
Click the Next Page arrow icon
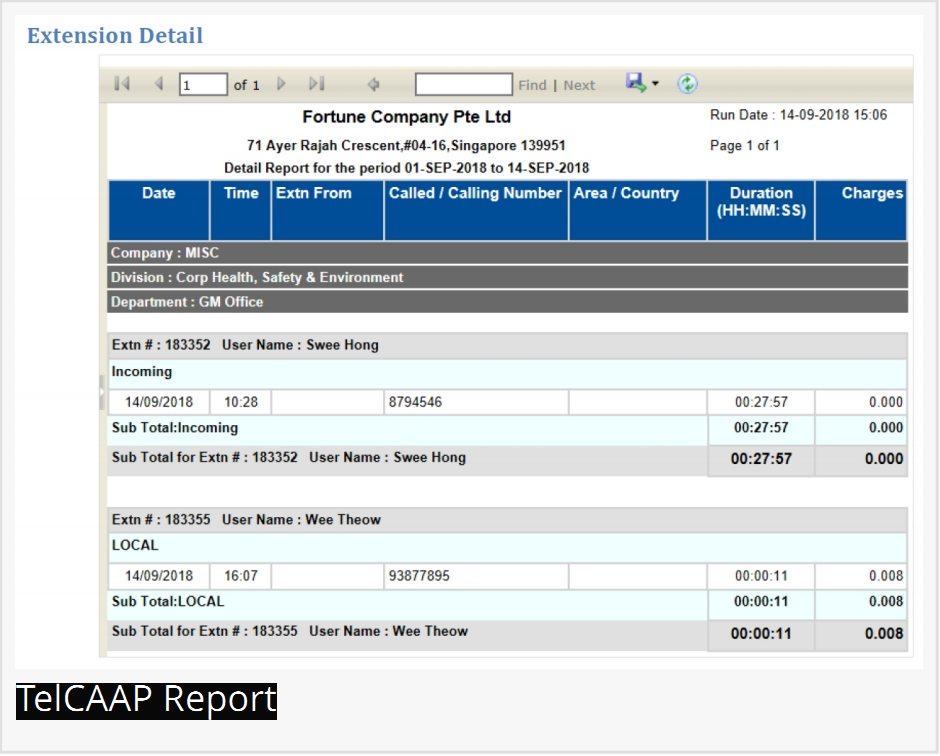282,84
